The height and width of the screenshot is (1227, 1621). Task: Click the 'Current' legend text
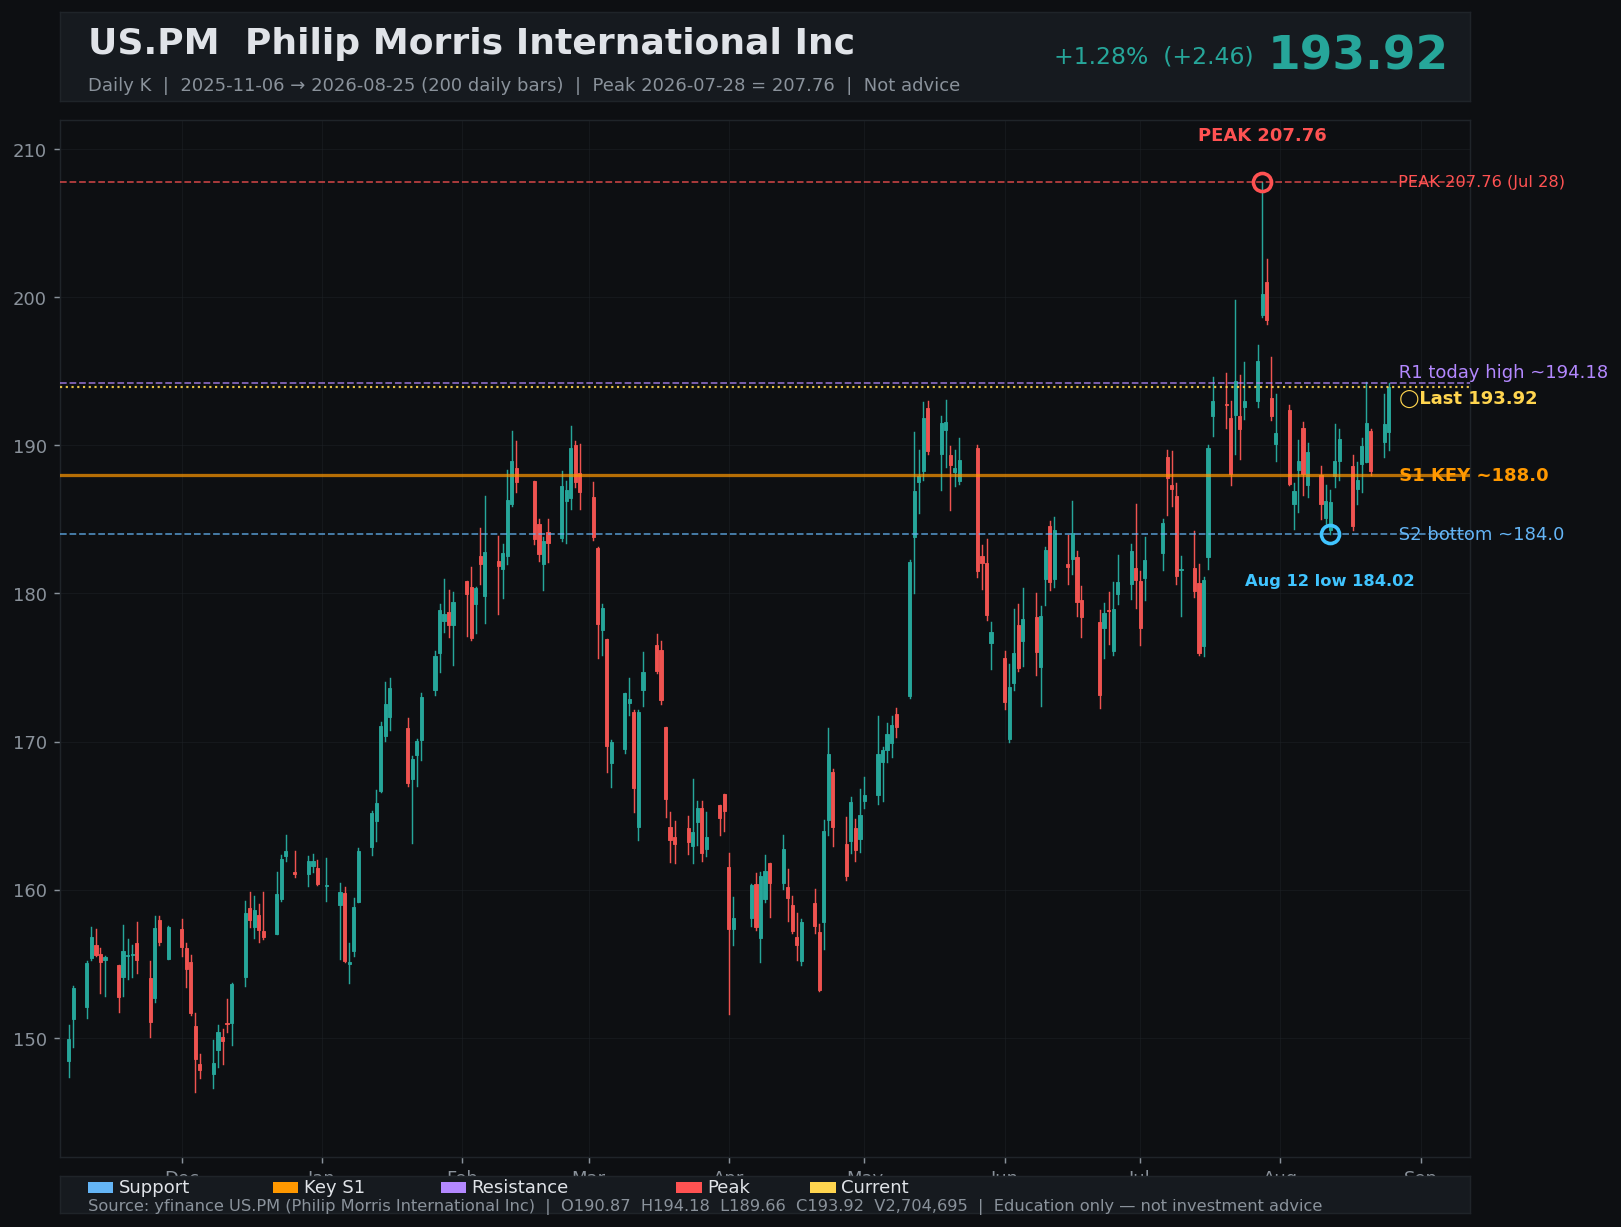(x=875, y=1187)
